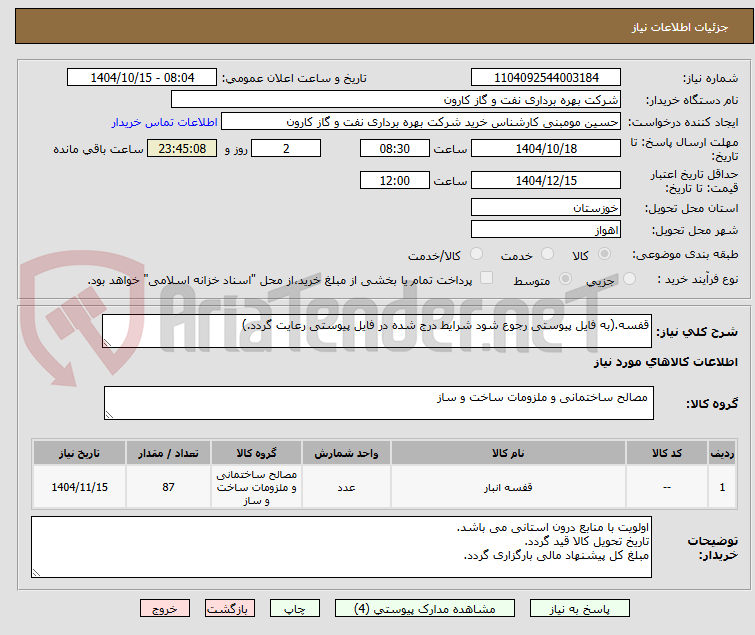Viewport: 755px width, 635px height.
Task: Click the unit cell عدد
Action: [346, 487]
